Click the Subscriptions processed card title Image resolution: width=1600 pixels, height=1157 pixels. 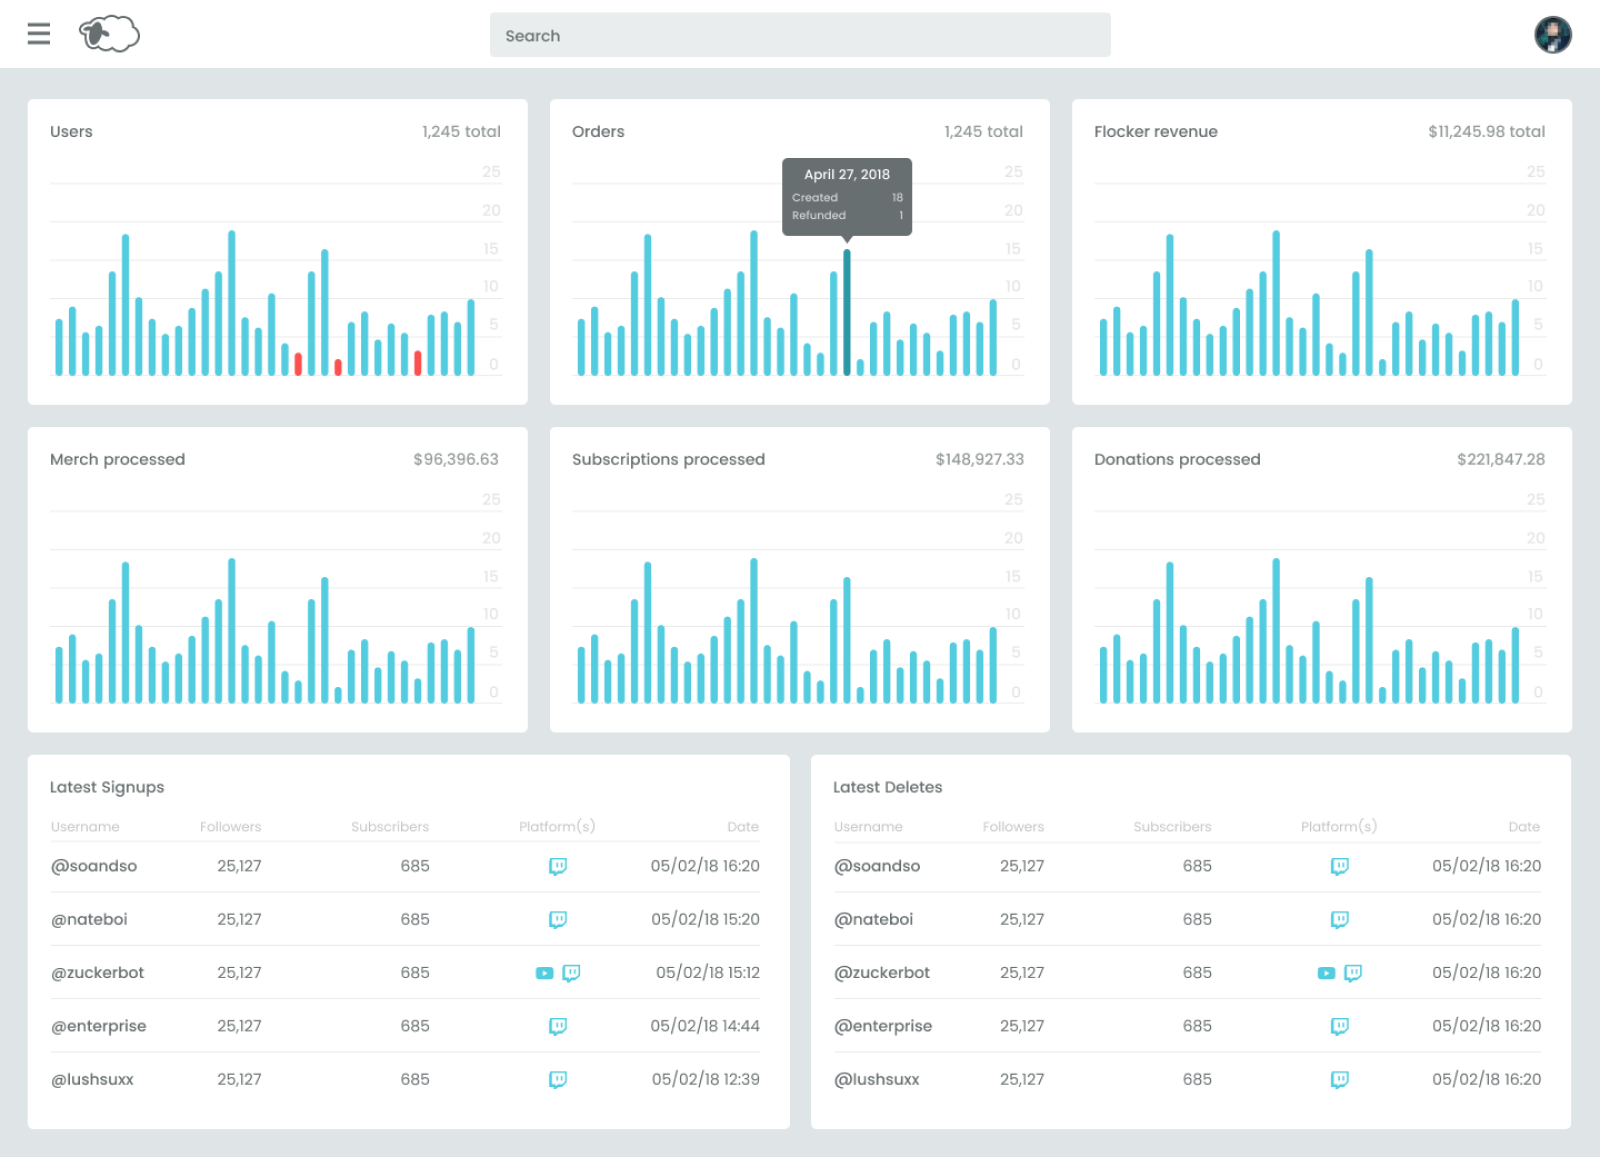point(668,459)
